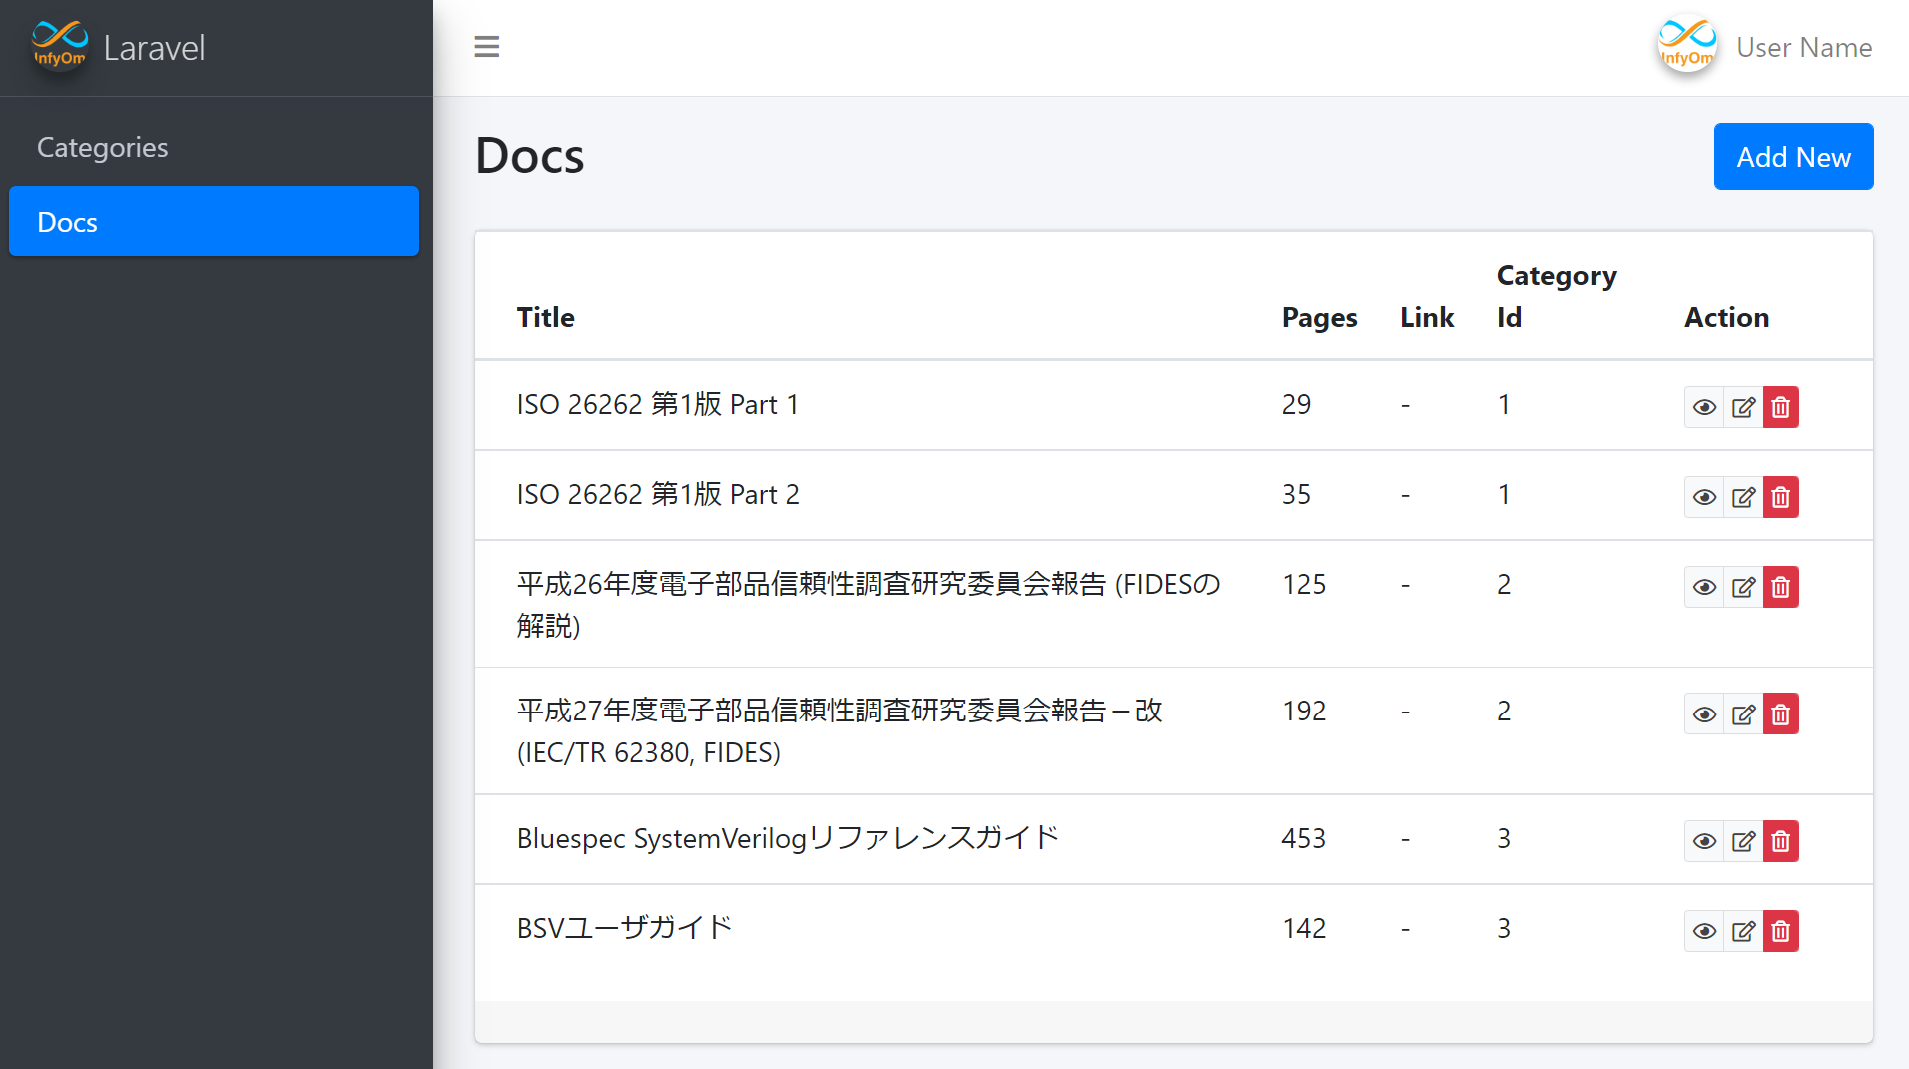Edit the 125-page FIDES report entry
The width and height of the screenshot is (1909, 1069).
[x=1743, y=587]
